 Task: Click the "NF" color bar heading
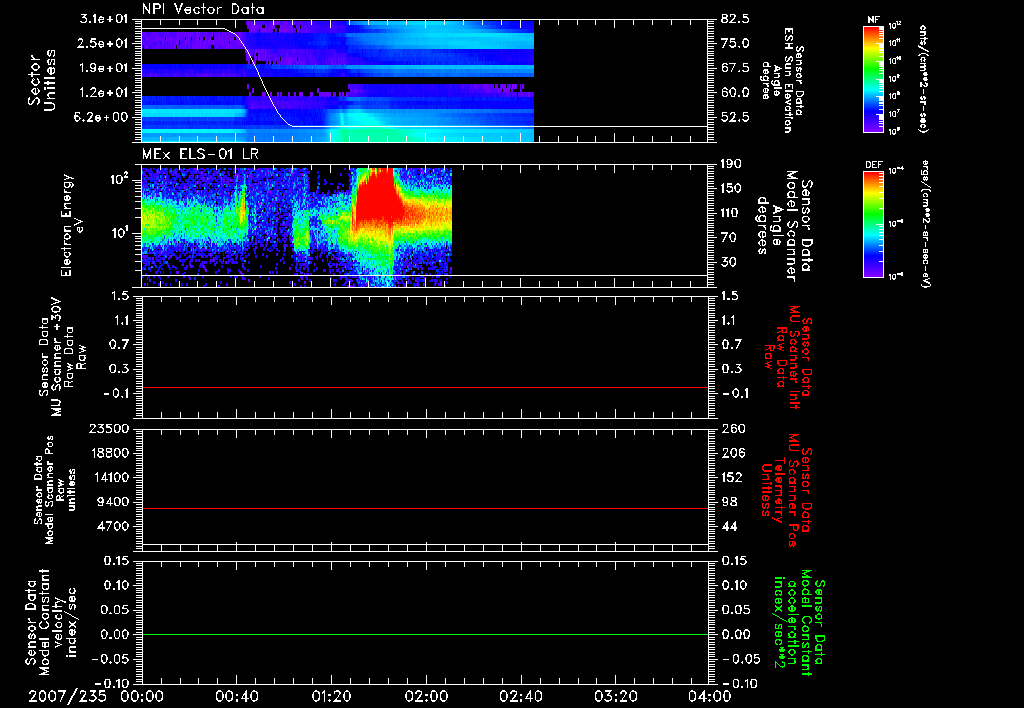tap(873, 20)
